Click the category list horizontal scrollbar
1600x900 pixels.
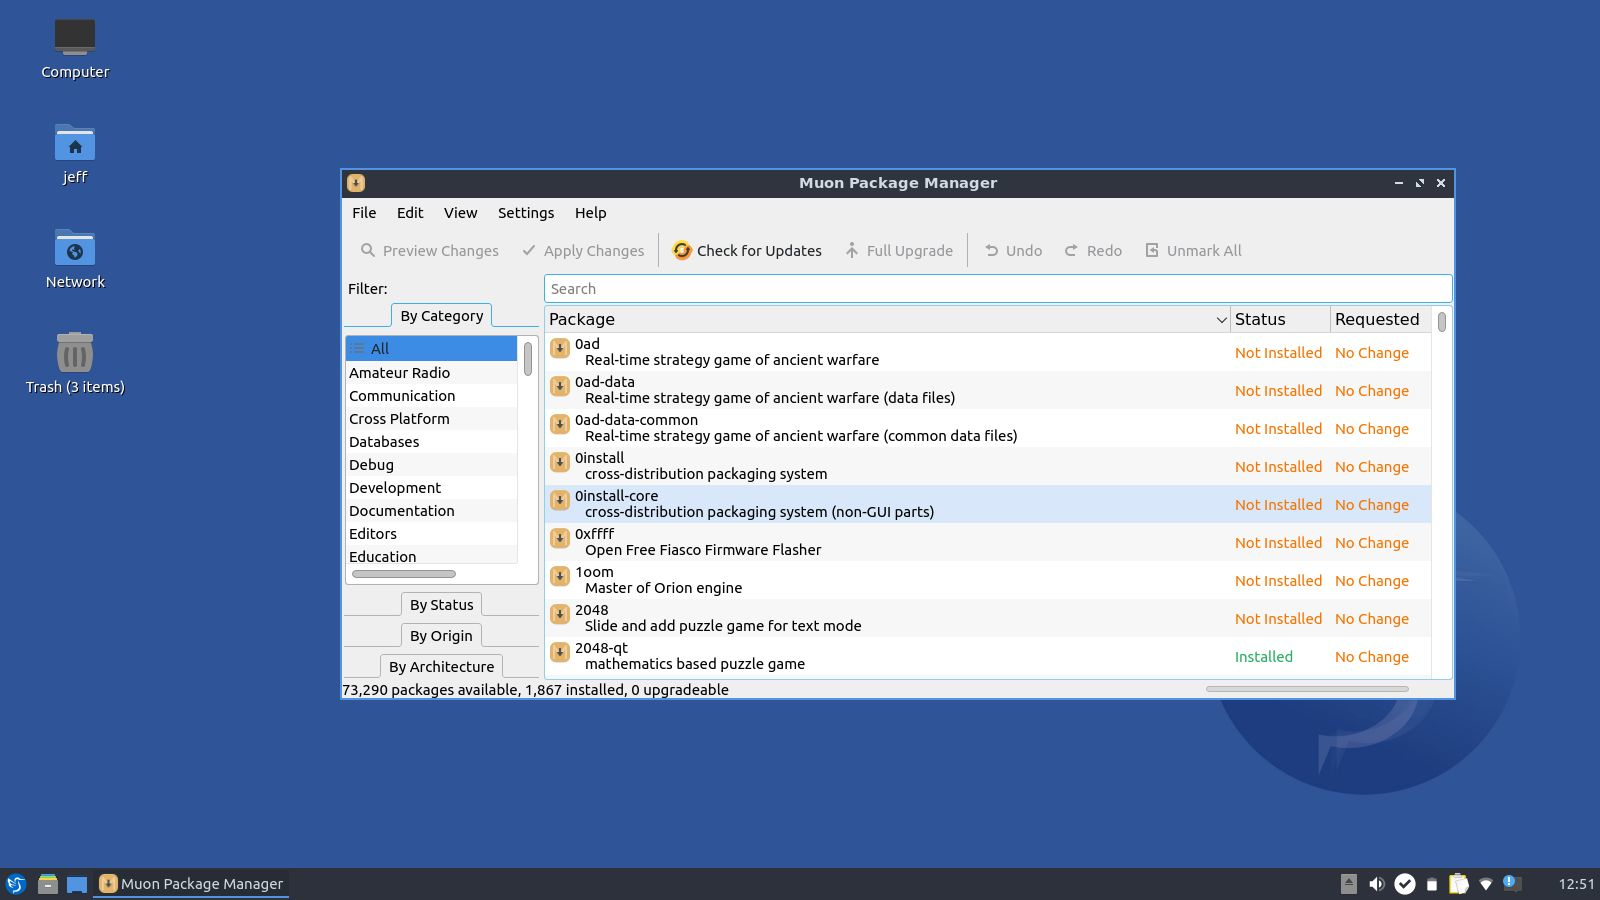(x=404, y=574)
